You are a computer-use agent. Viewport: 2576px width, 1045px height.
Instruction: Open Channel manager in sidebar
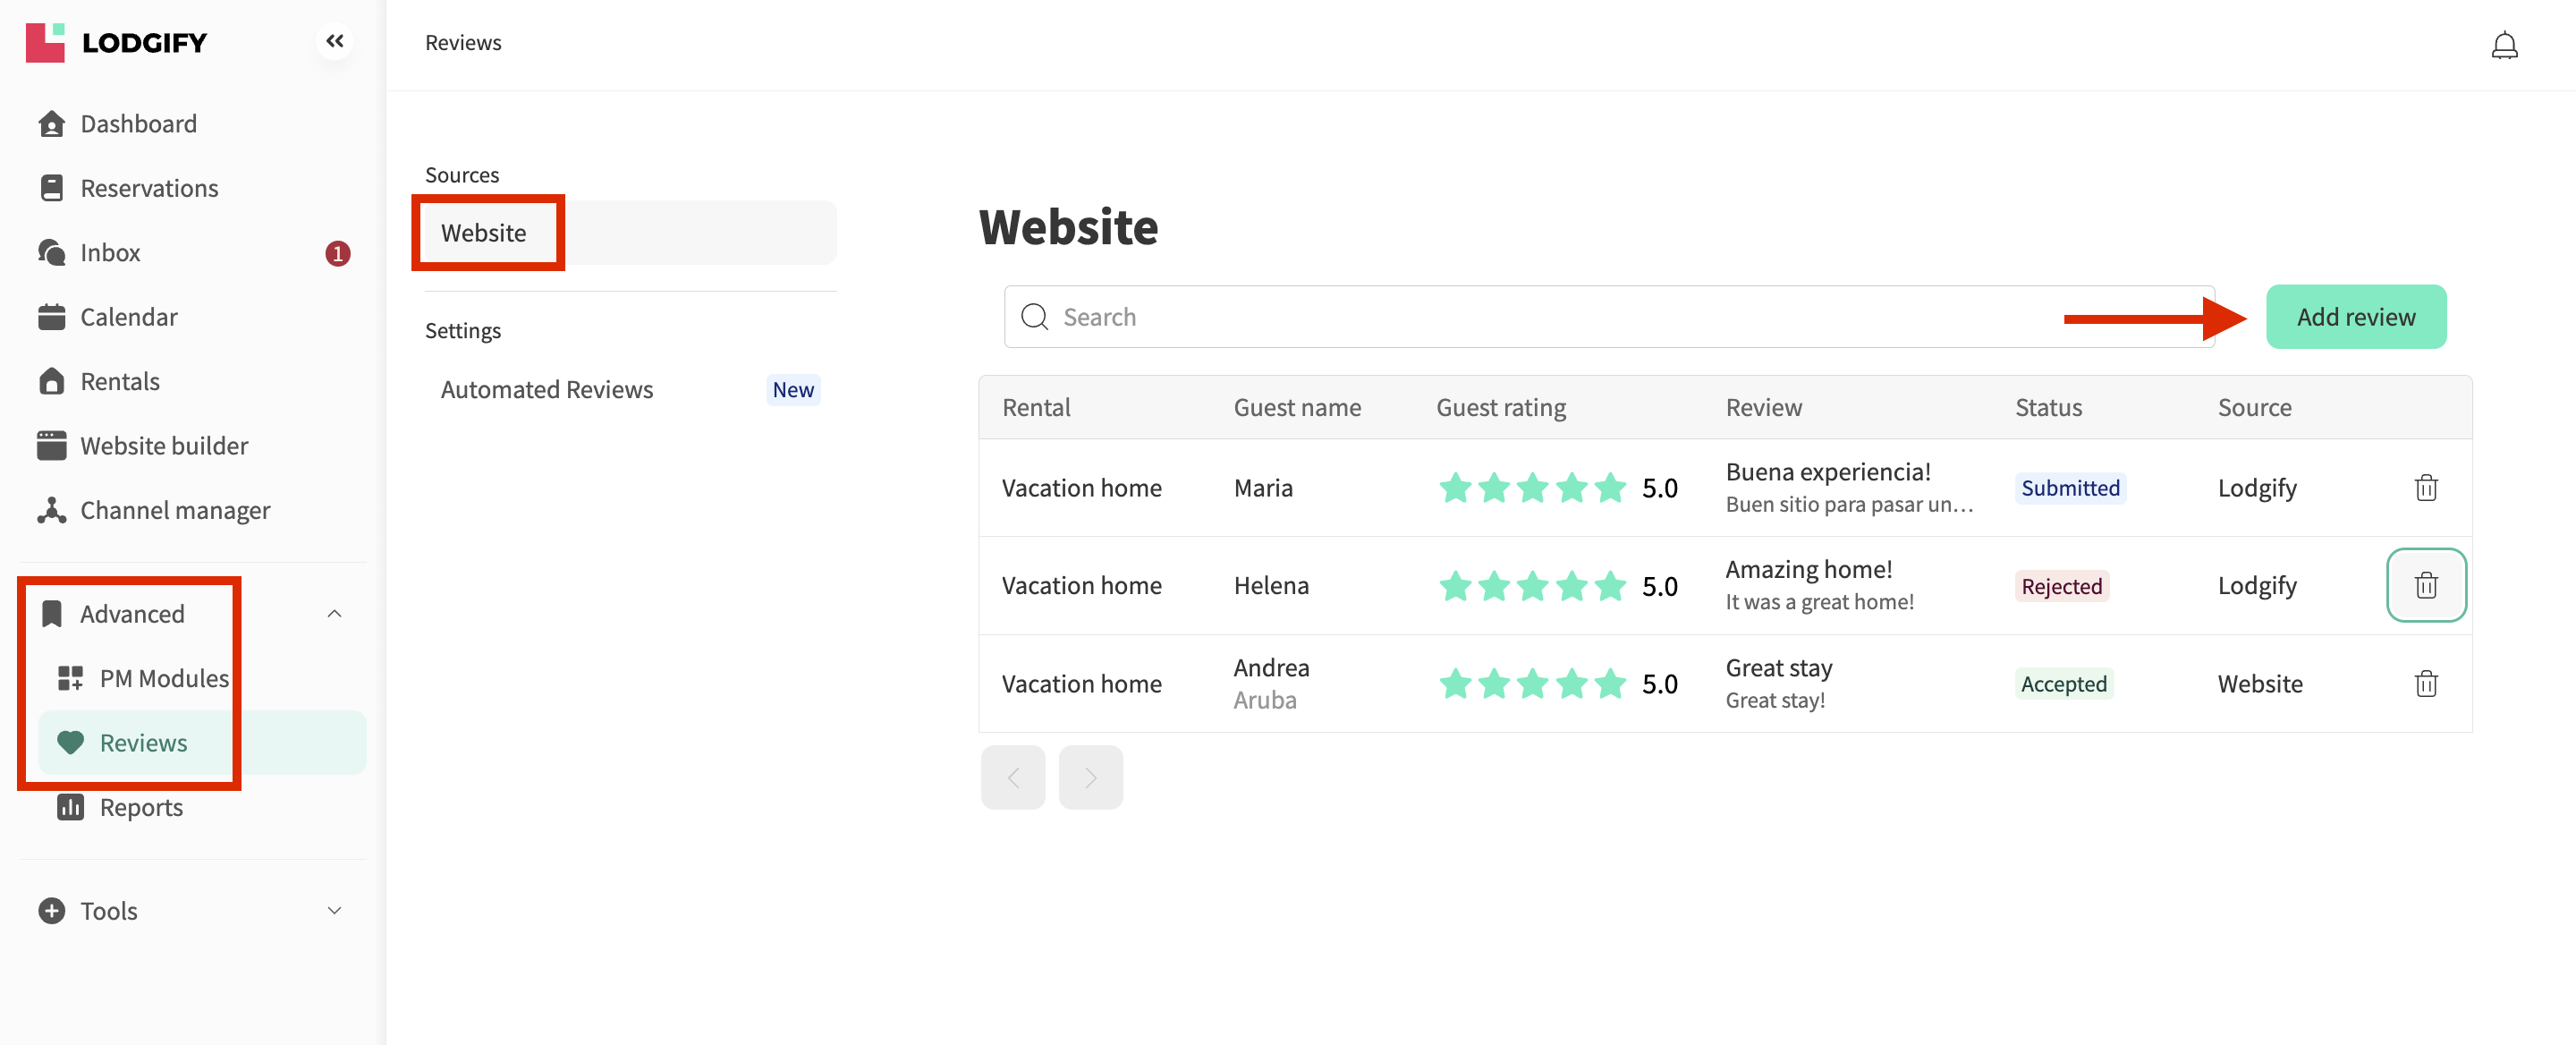pyautogui.click(x=174, y=510)
